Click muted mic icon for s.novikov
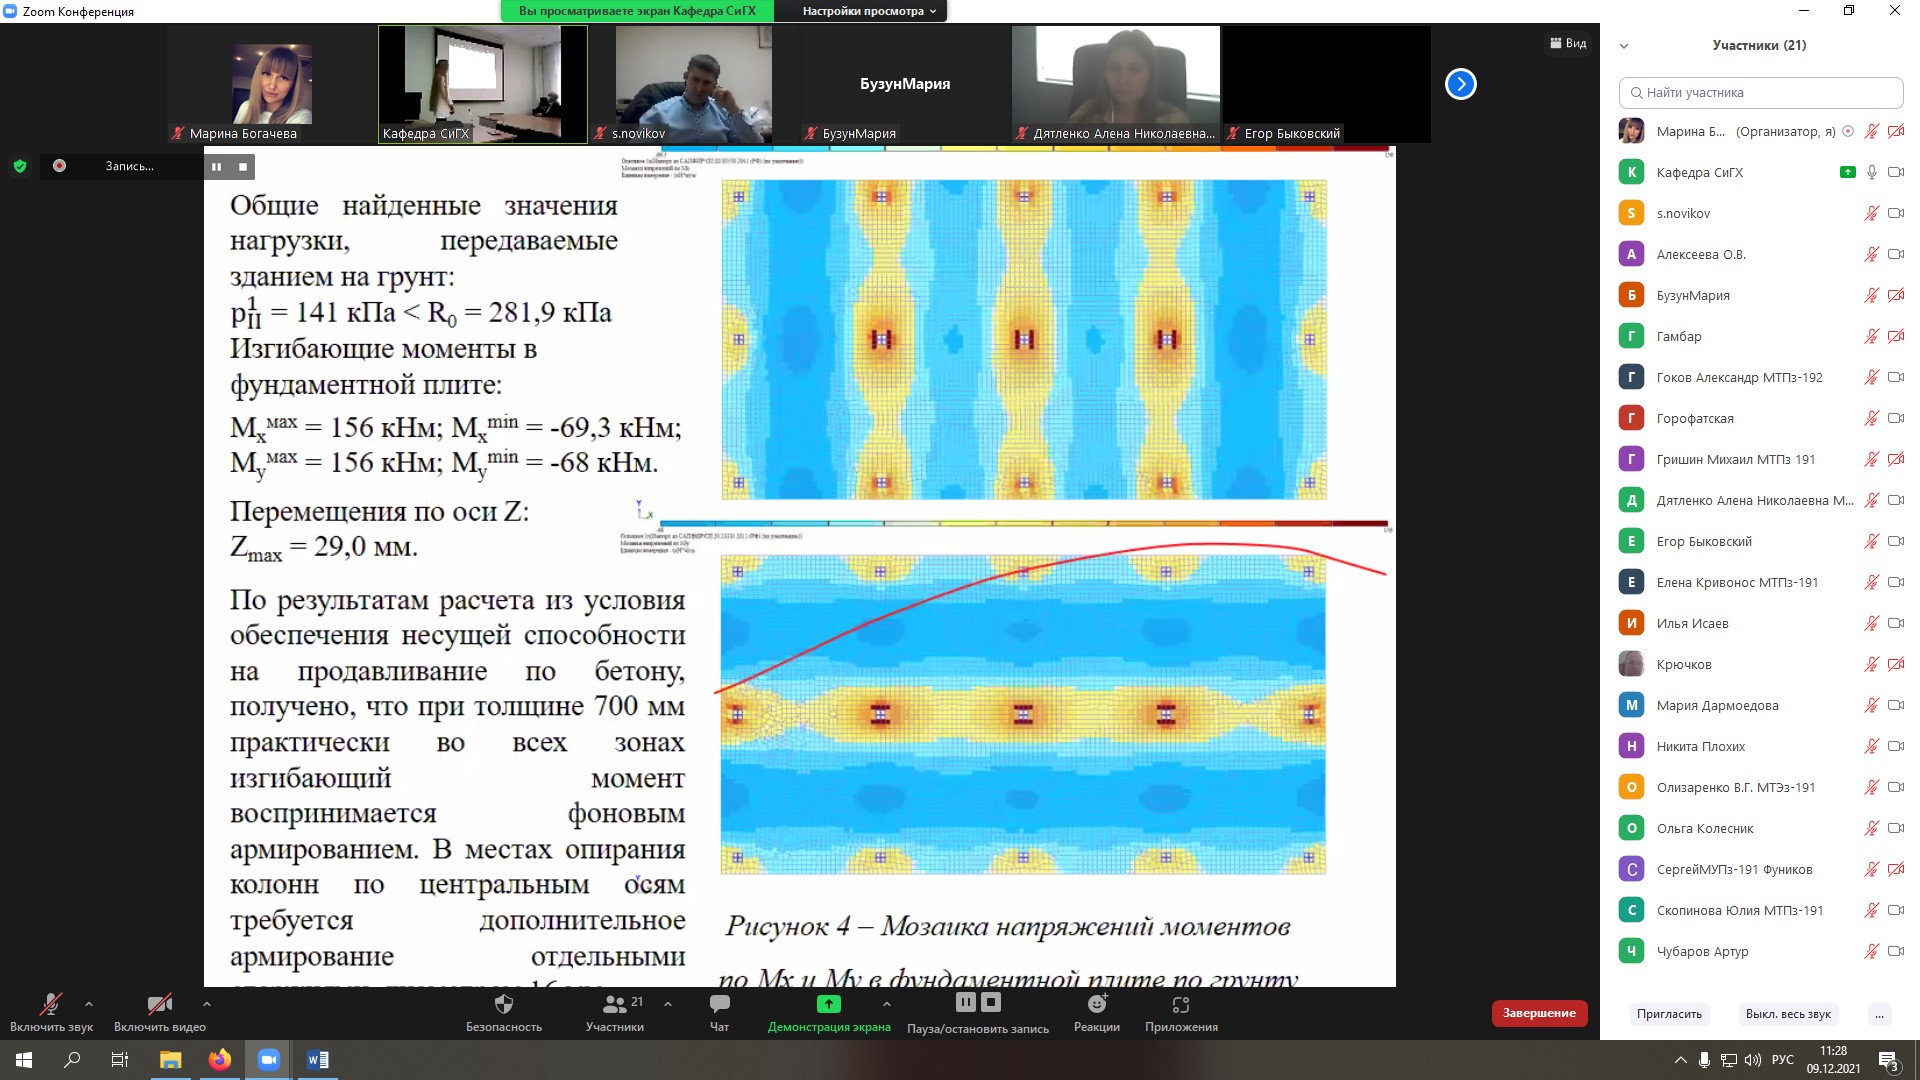Viewport: 1920px width, 1080px height. [1871, 213]
